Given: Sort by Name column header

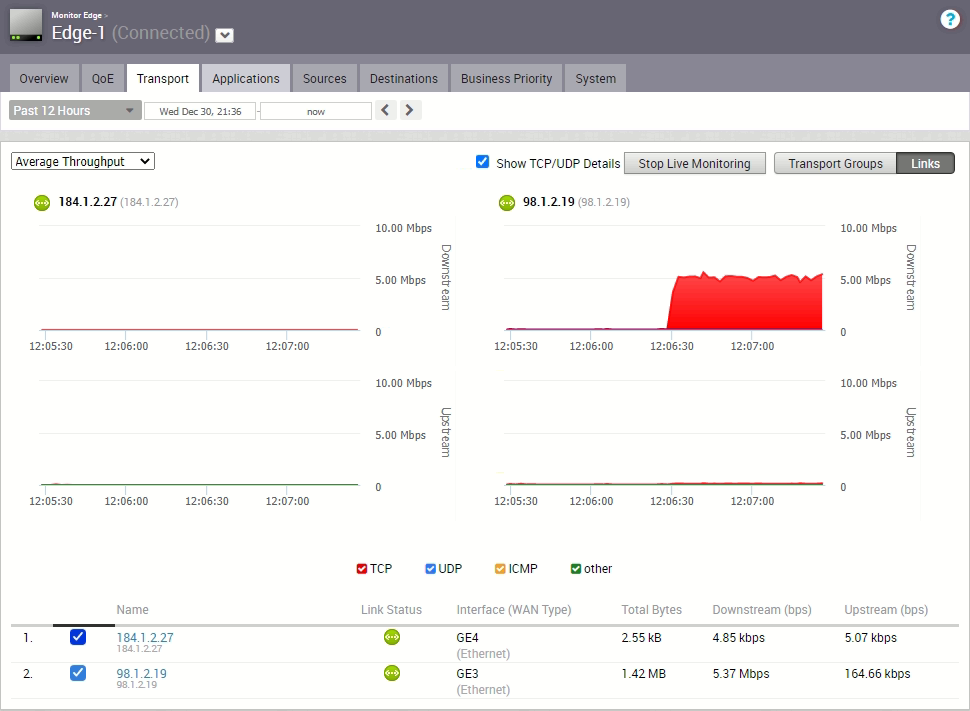Looking at the screenshot, I should point(132,610).
